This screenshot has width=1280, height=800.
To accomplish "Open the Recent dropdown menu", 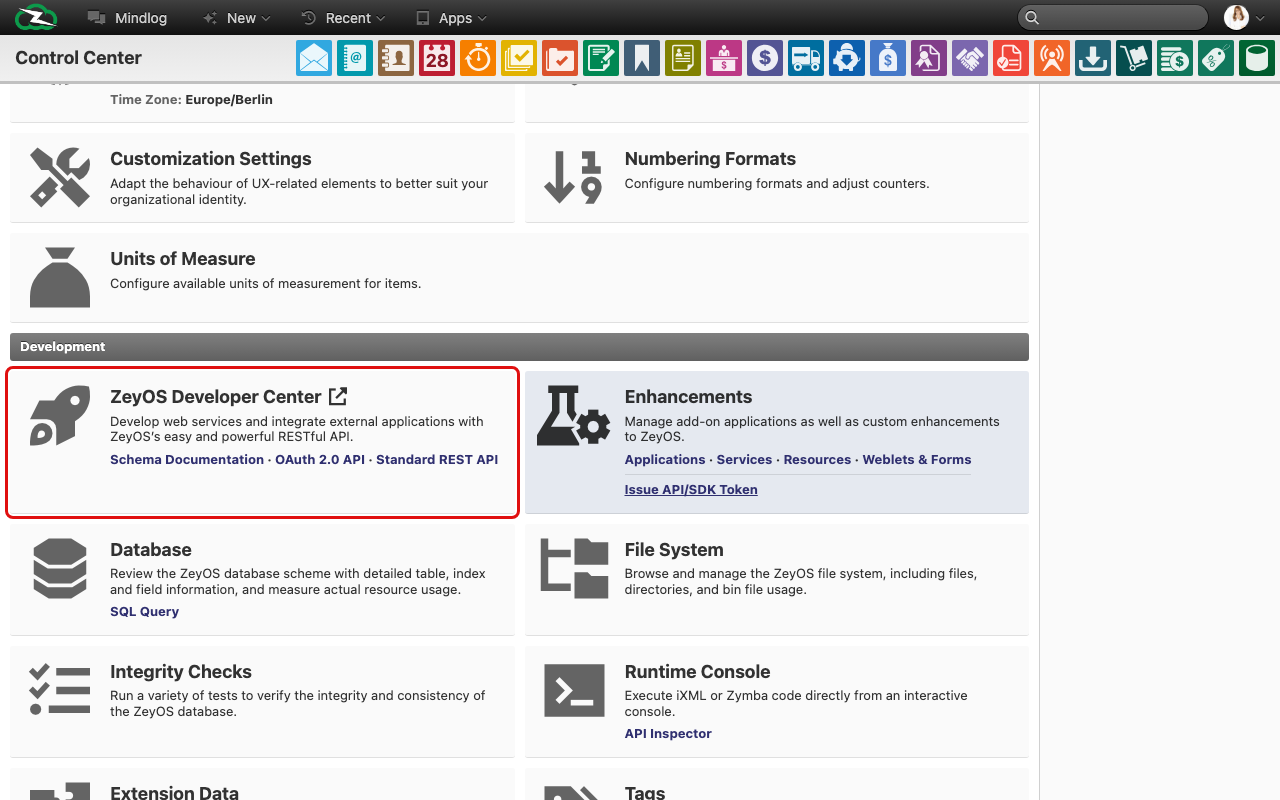I will tap(343, 18).
